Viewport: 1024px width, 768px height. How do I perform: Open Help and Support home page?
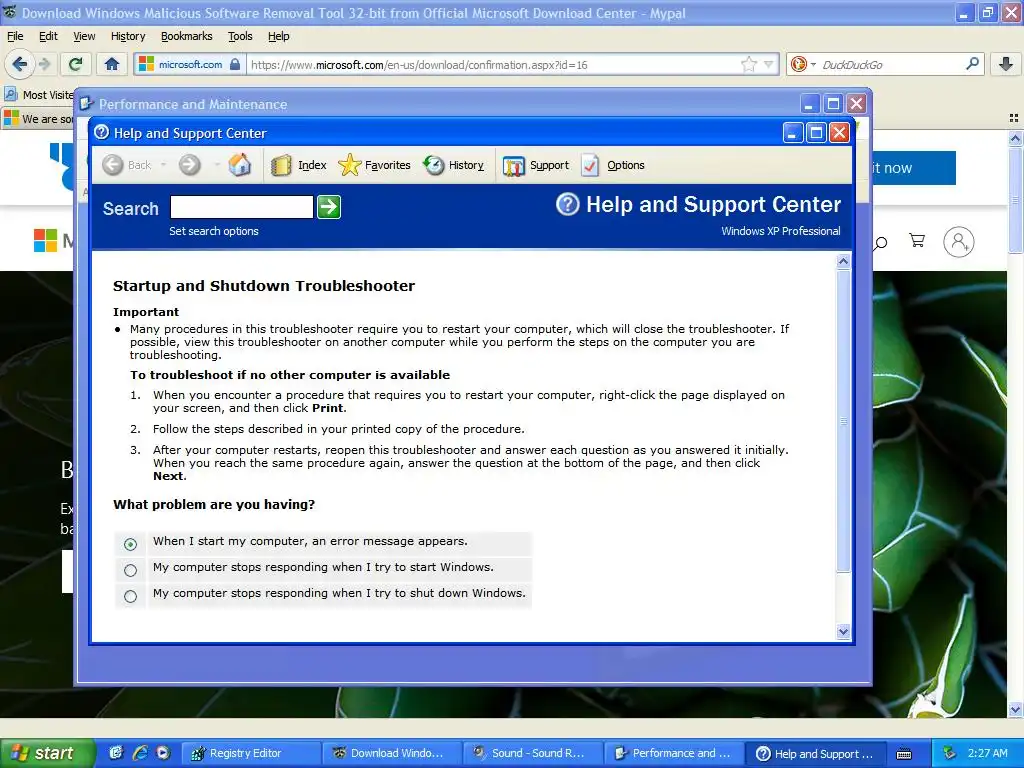coord(240,165)
